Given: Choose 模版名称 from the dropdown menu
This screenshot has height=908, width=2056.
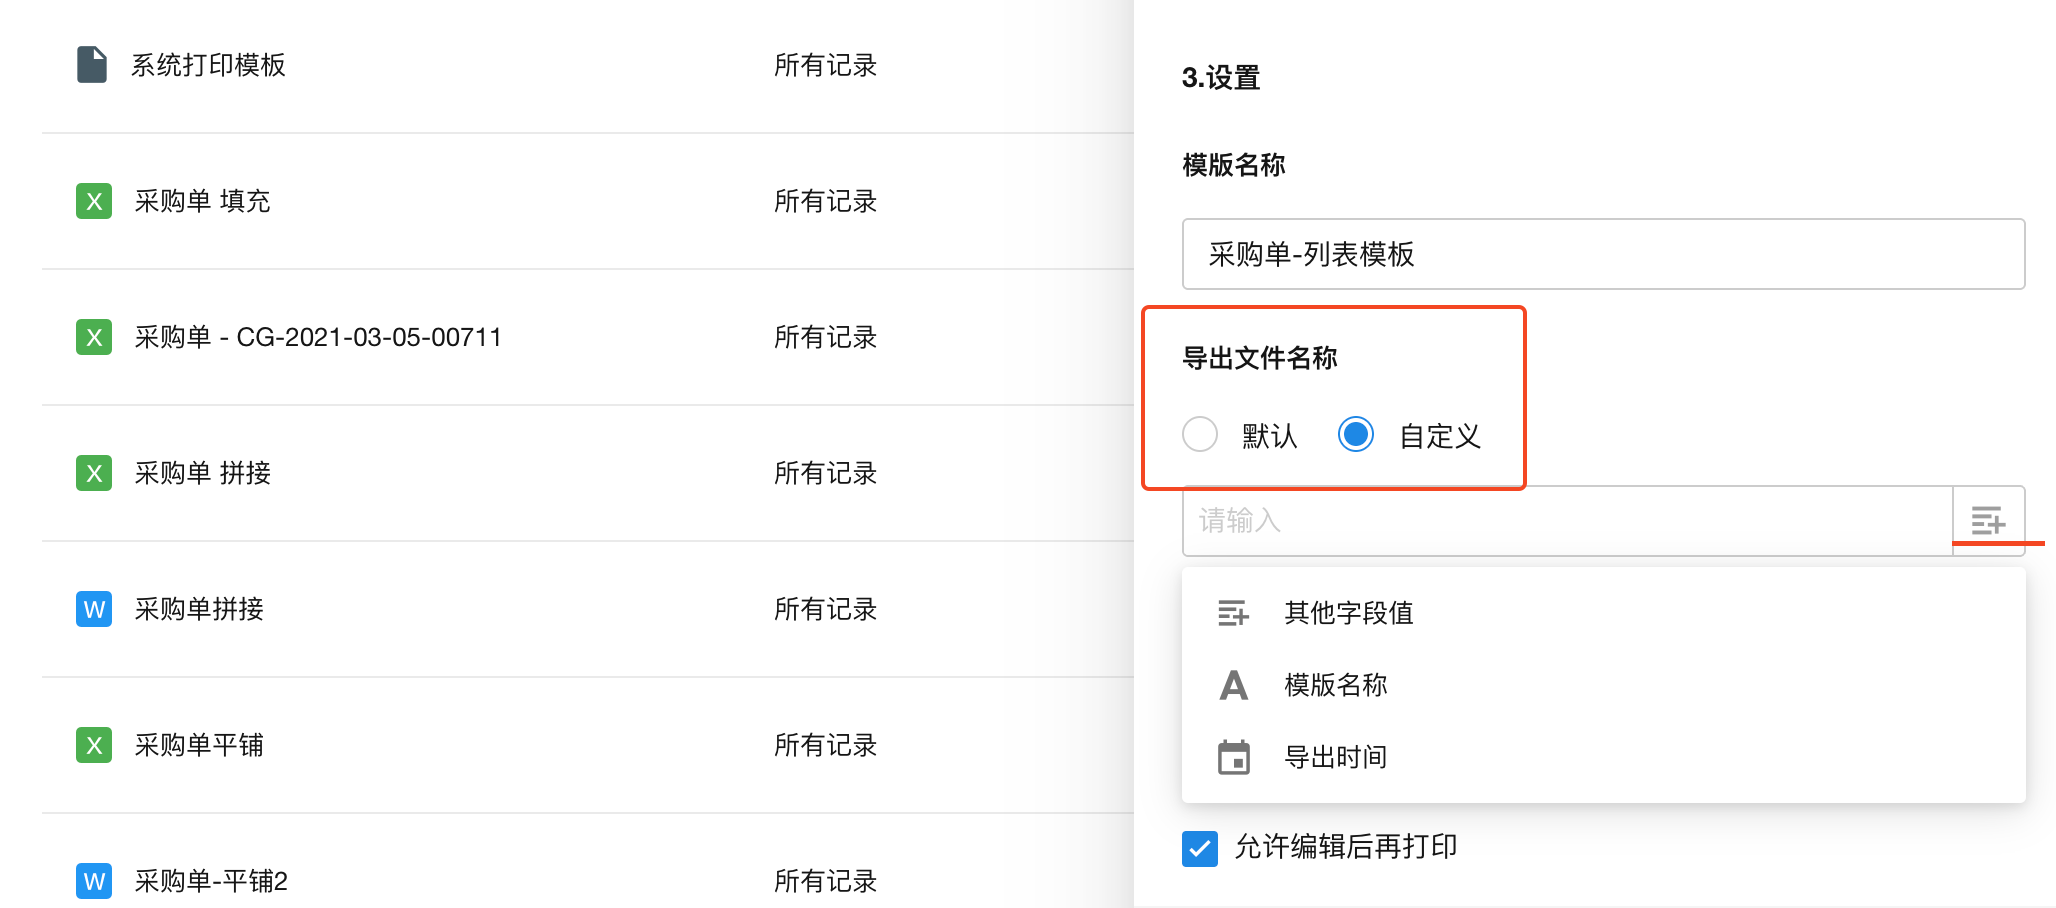Looking at the screenshot, I should [1335, 685].
